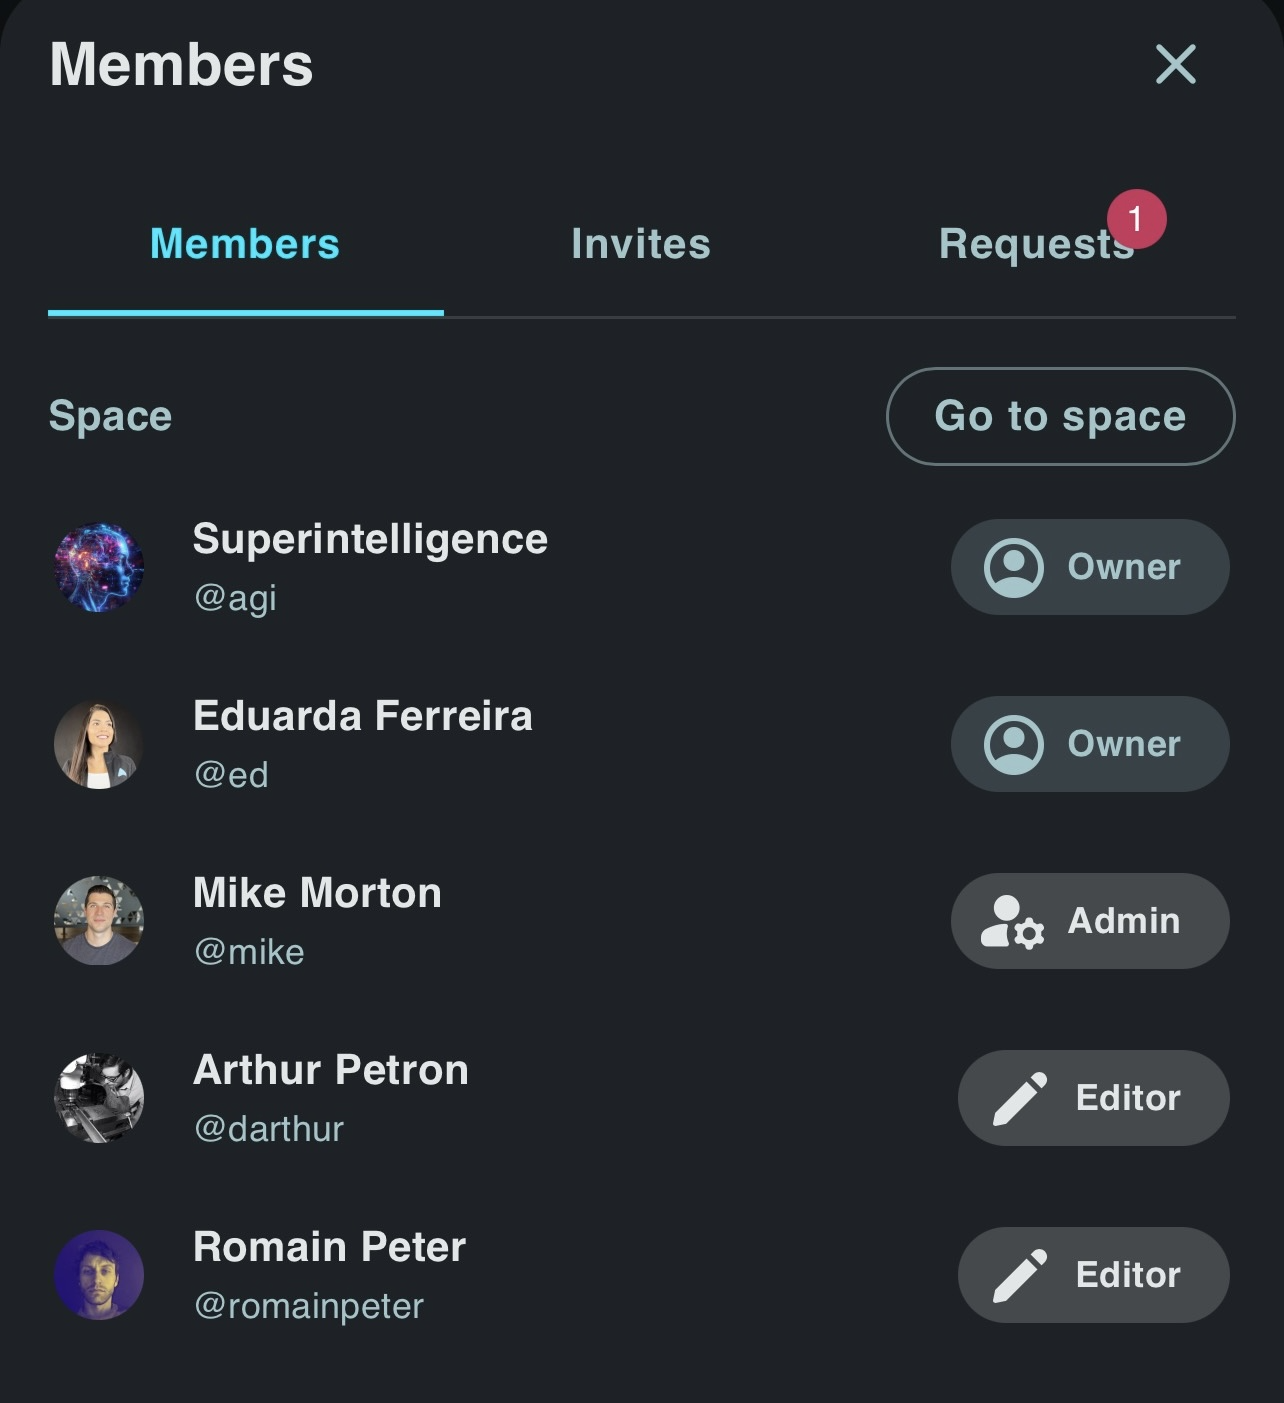Screen dimensions: 1284x1403
Task: Select the Members tab
Action: (x=245, y=244)
